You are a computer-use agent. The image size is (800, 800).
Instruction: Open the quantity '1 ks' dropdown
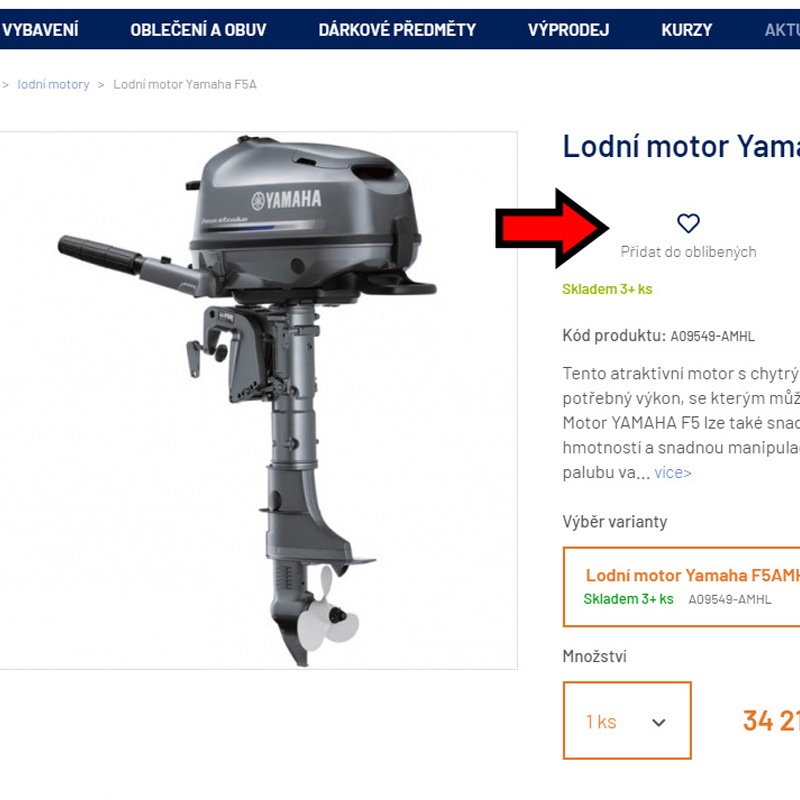627,720
